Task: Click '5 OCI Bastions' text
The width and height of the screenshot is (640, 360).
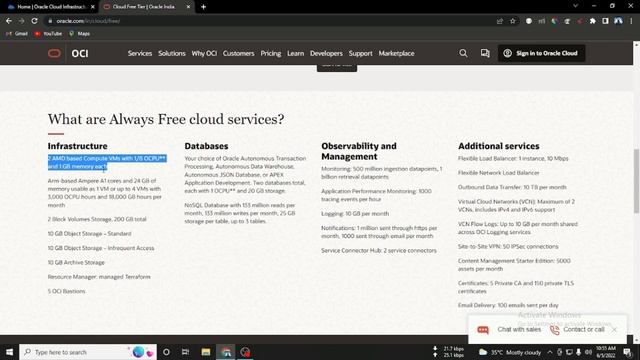Action: click(67, 291)
